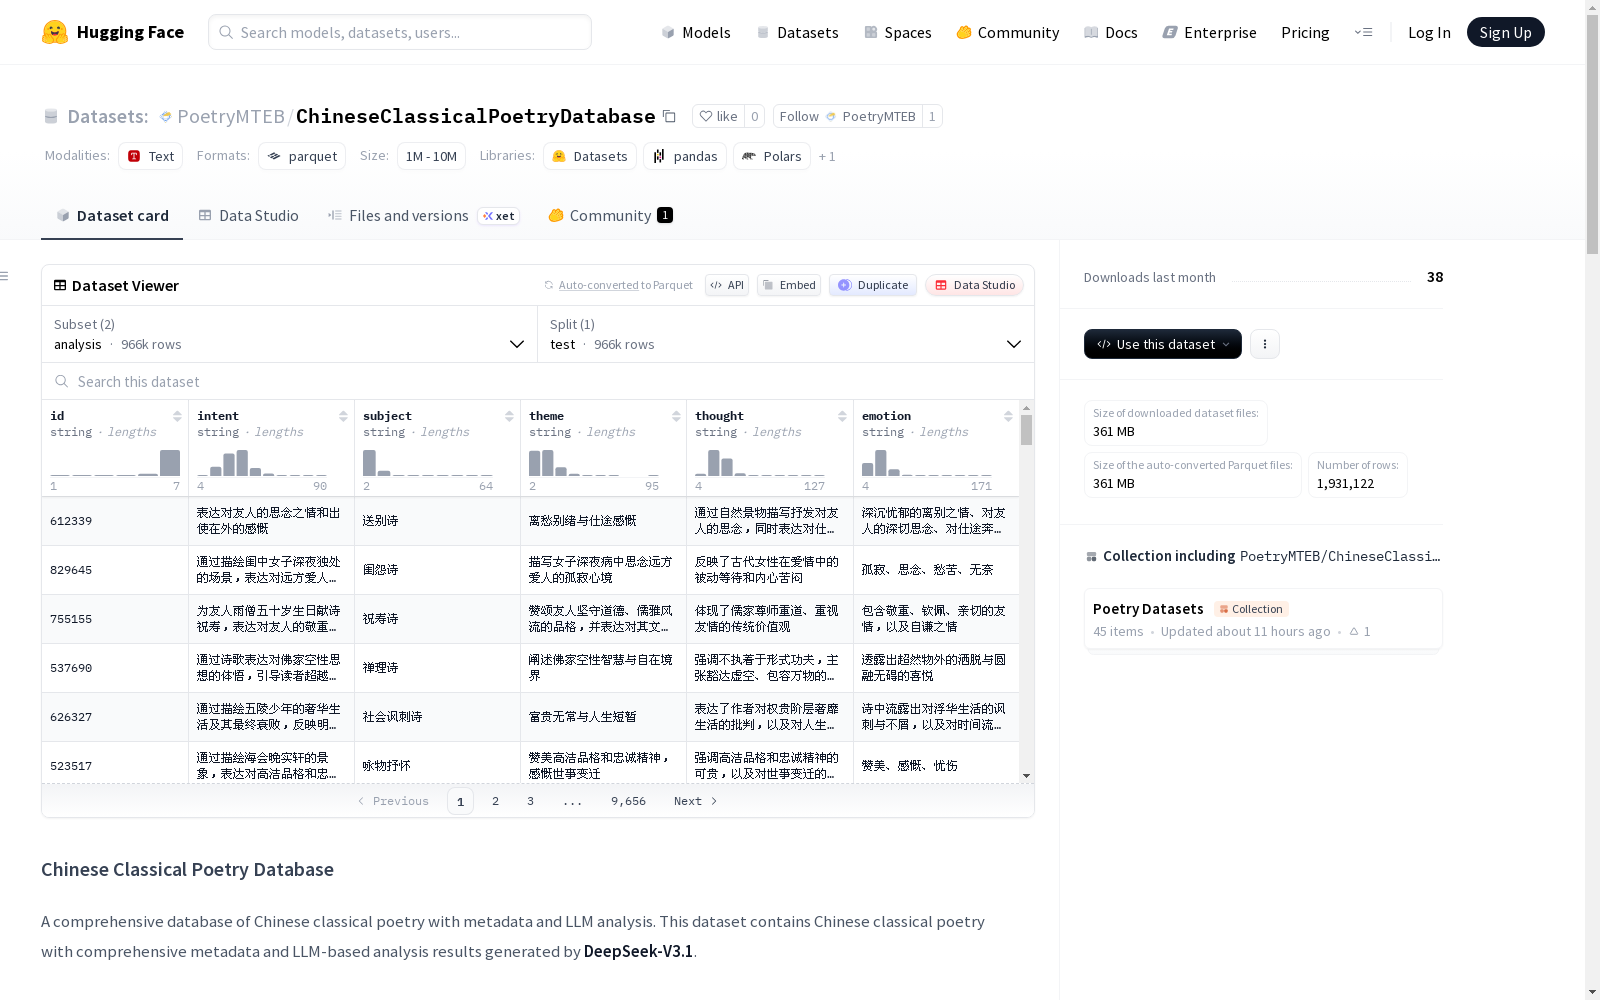
Task: Go to Datasets in the top navigation
Action: coord(797,32)
